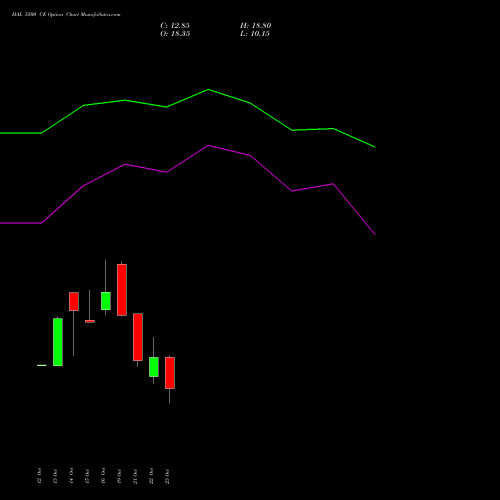500x500 pixels.
Task: Click the close value C: 12.85
Action: point(175,26)
